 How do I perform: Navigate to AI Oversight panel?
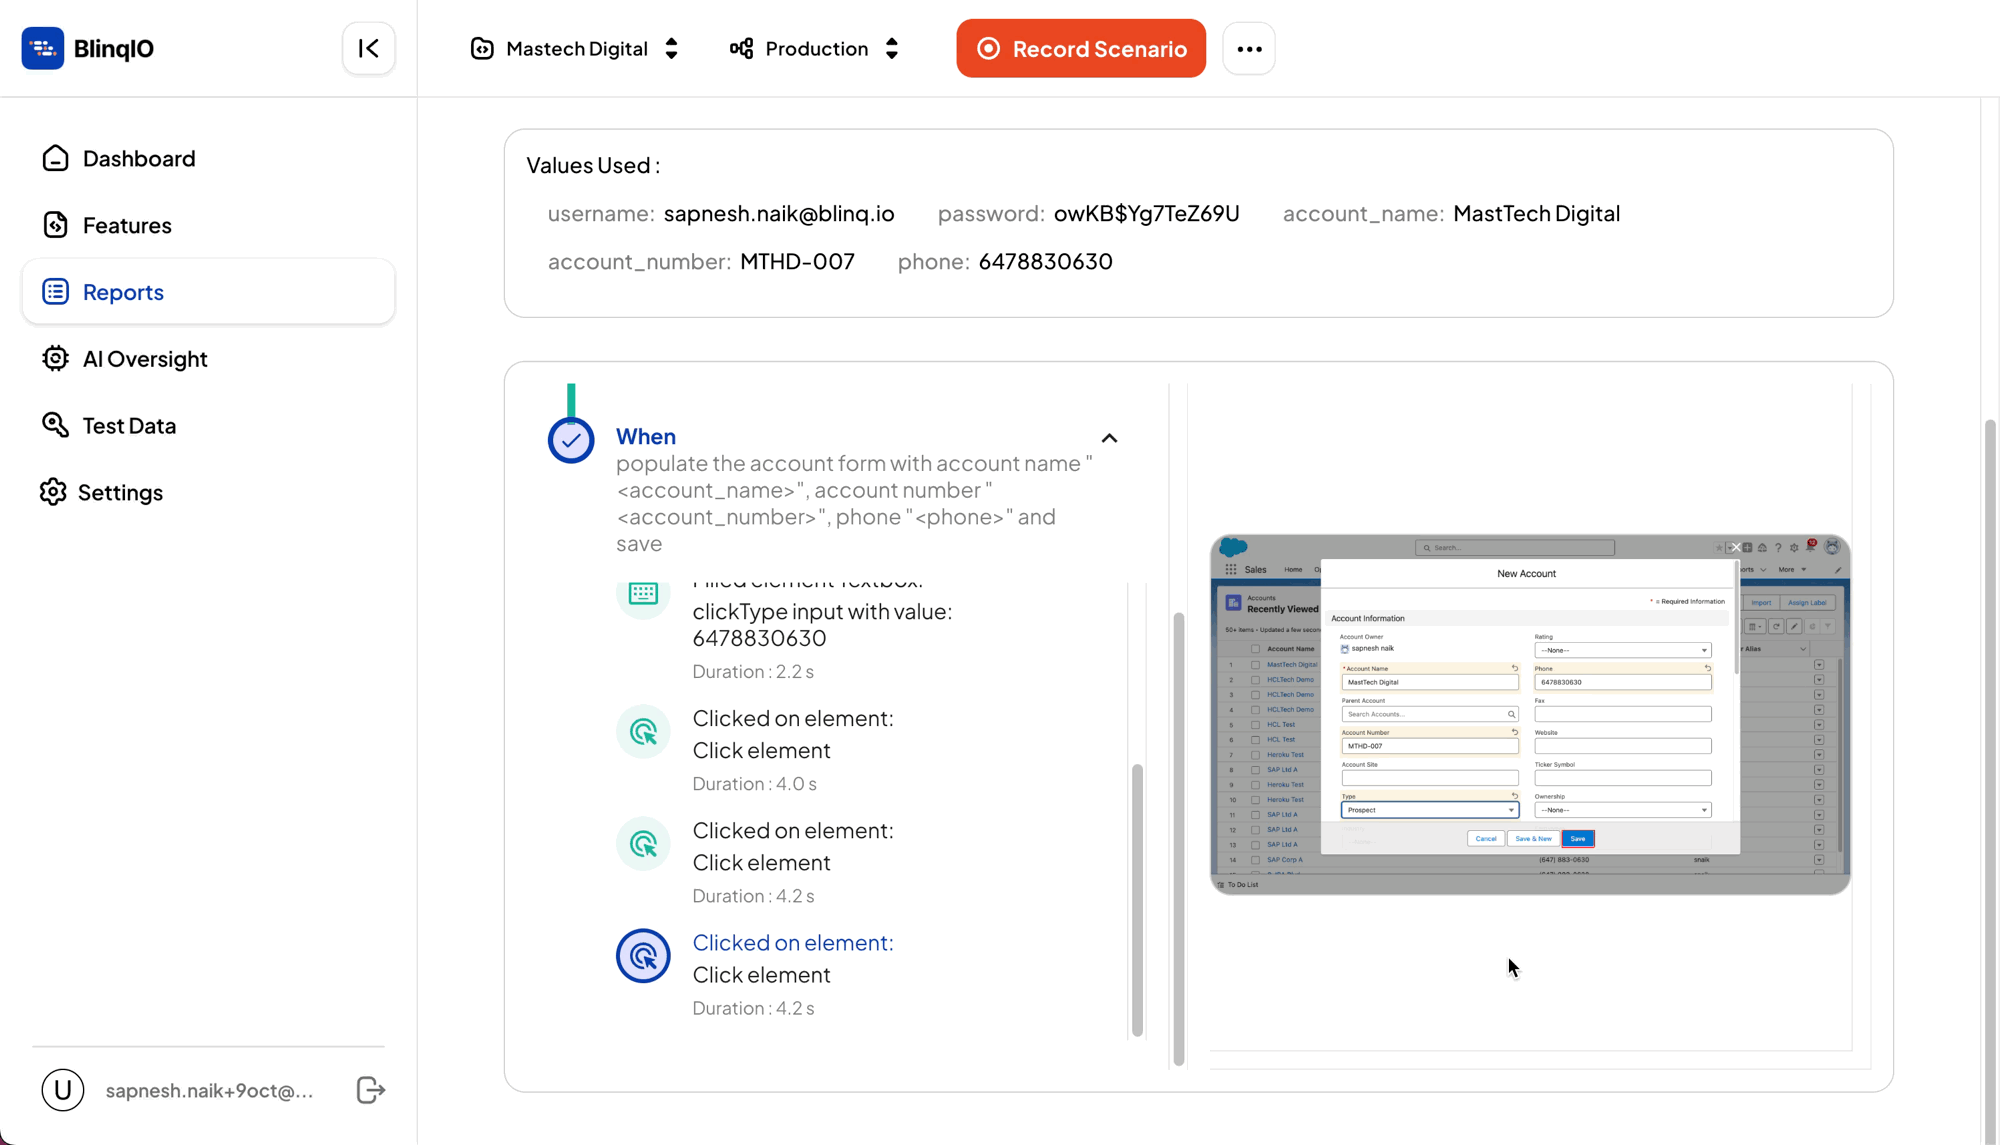pos(144,358)
